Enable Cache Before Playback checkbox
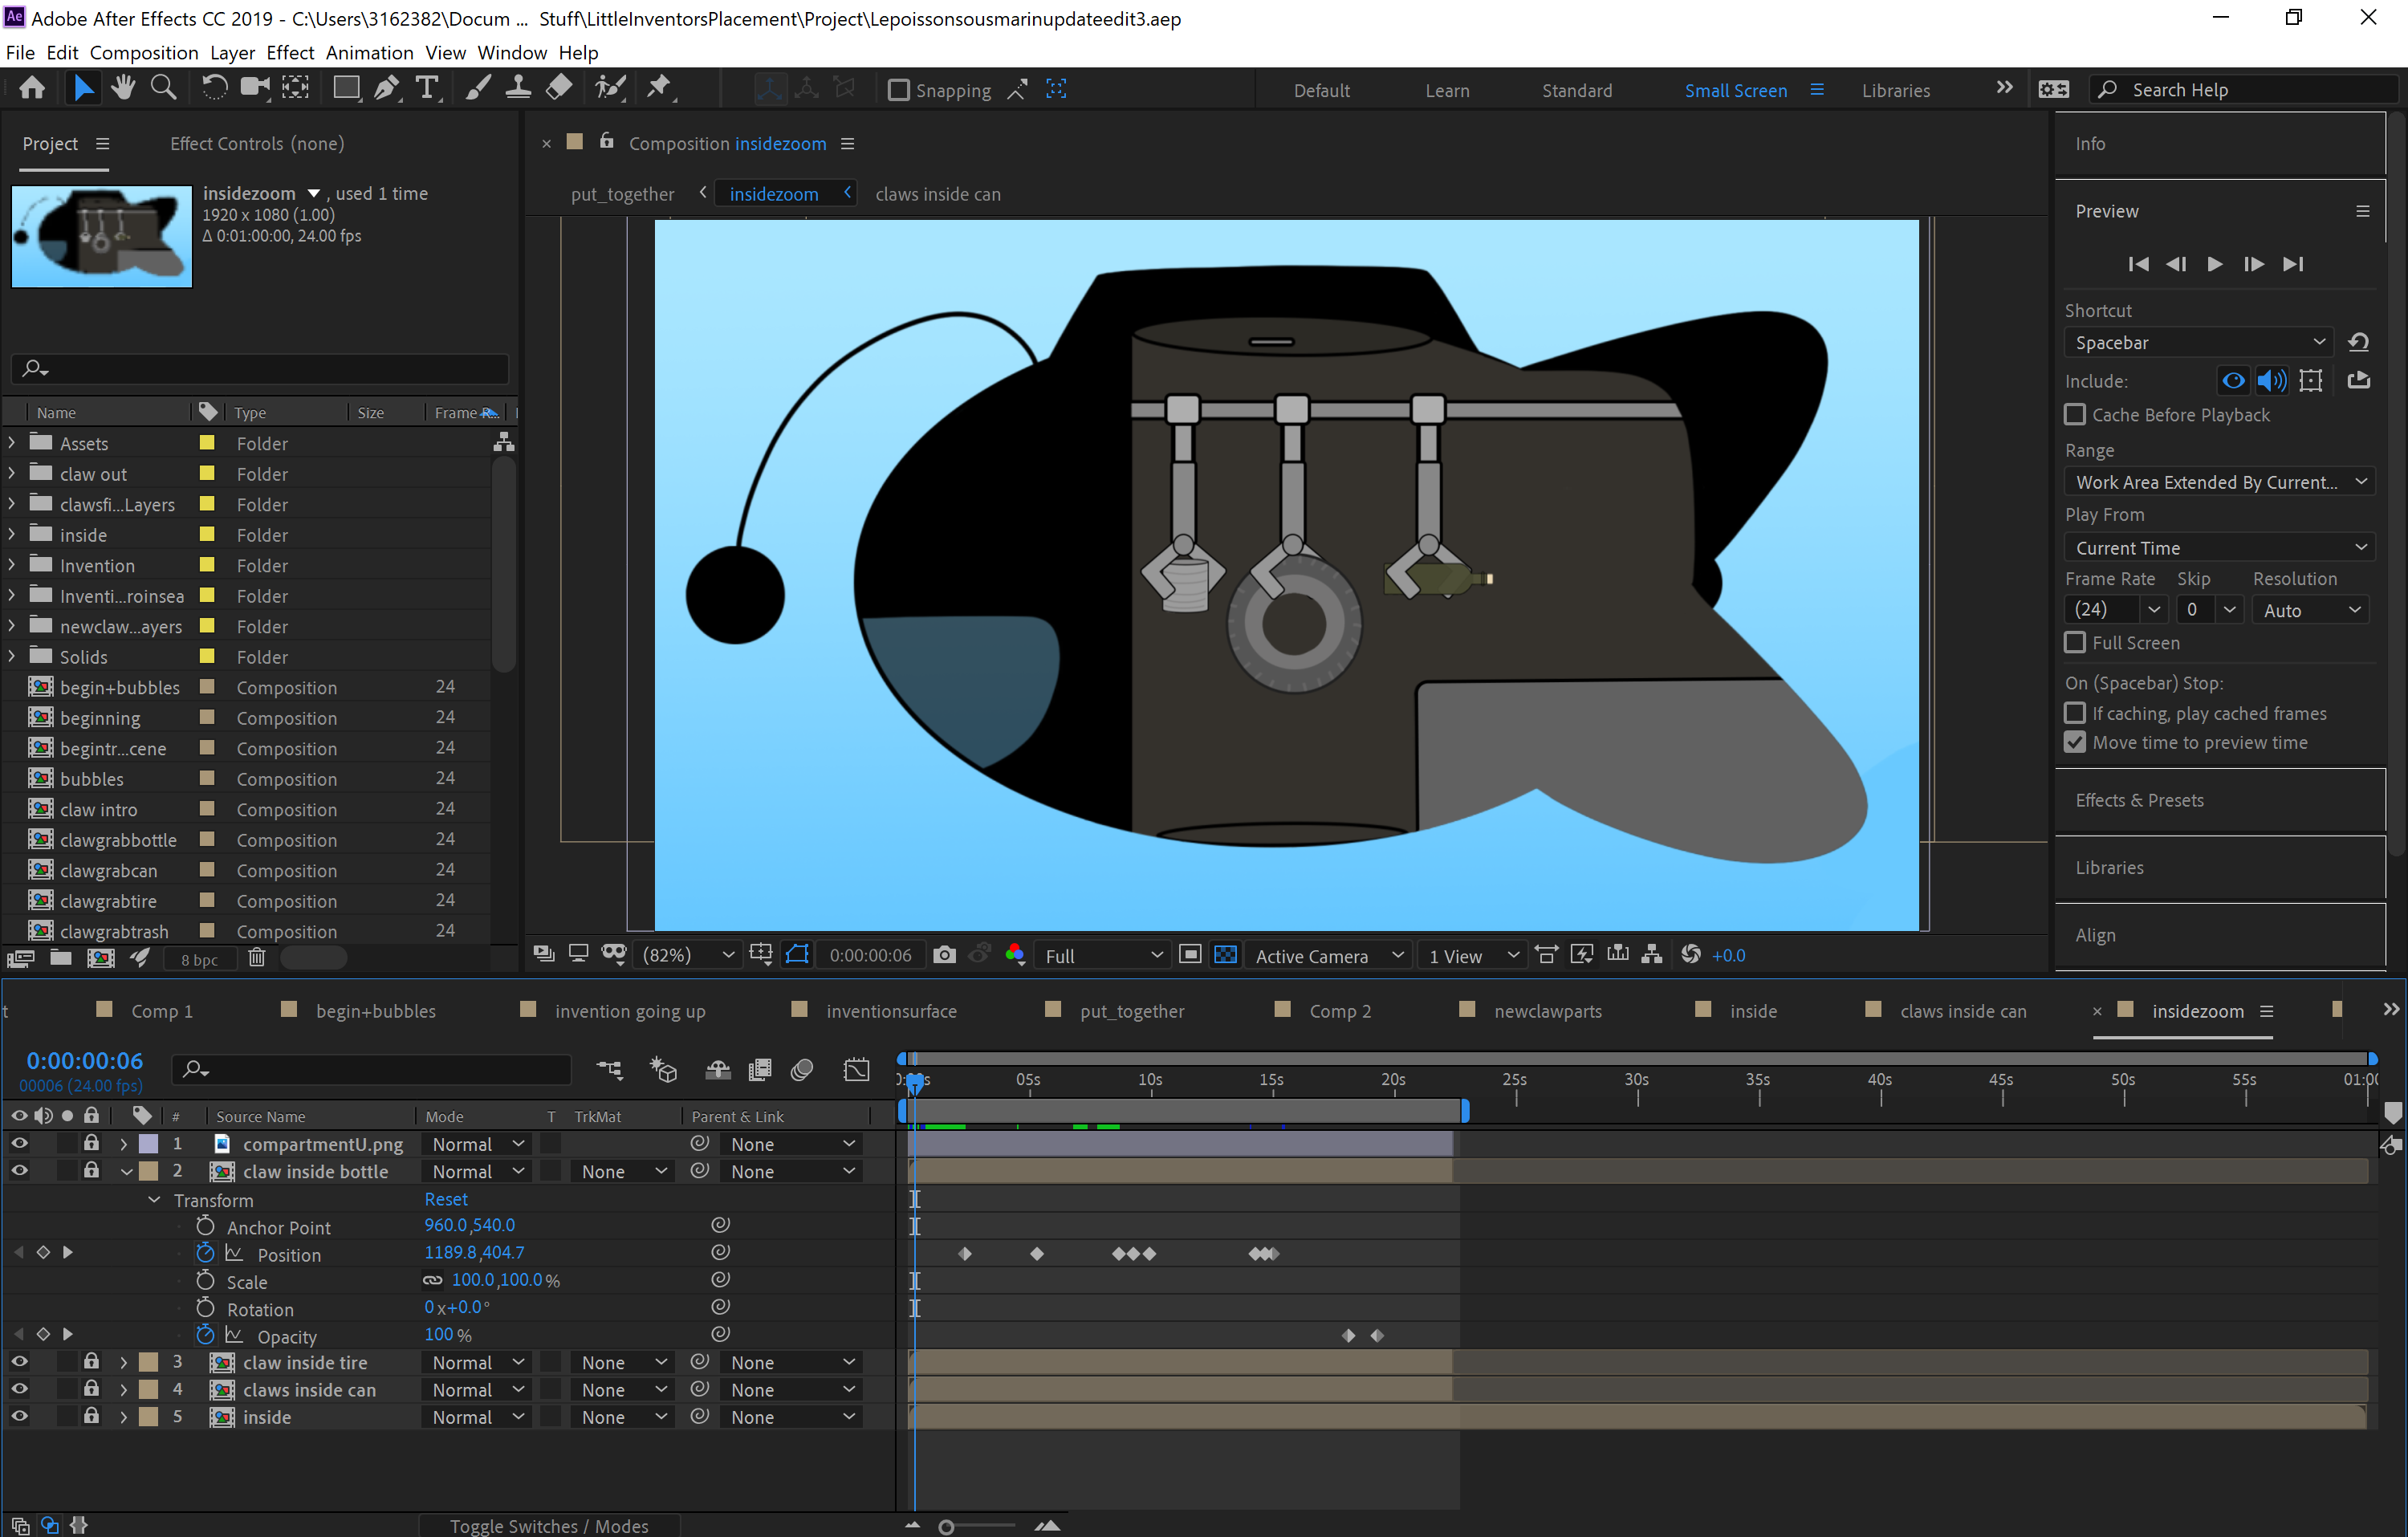 (x=2075, y=414)
